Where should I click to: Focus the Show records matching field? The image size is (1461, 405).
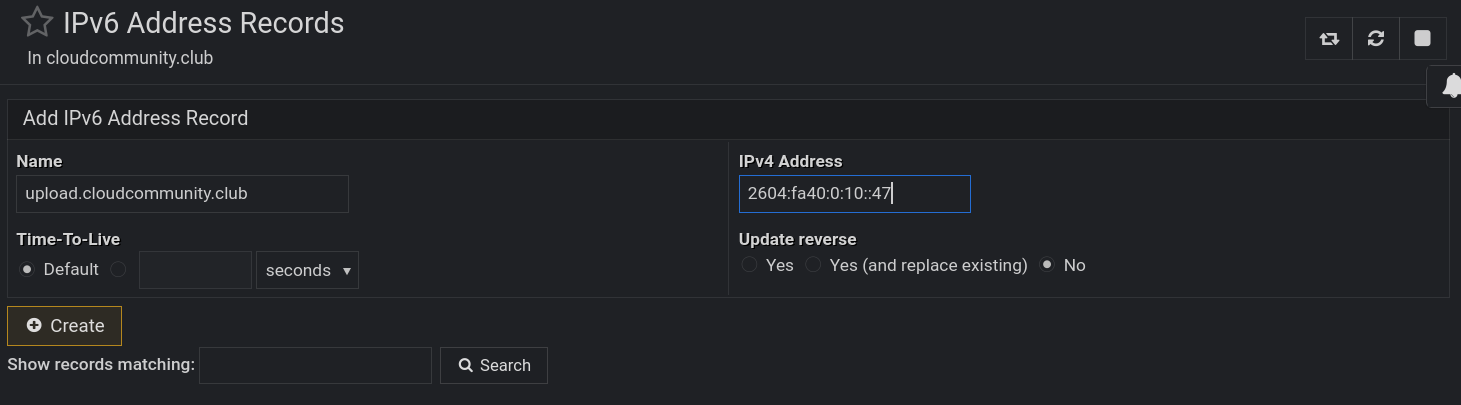(315, 365)
